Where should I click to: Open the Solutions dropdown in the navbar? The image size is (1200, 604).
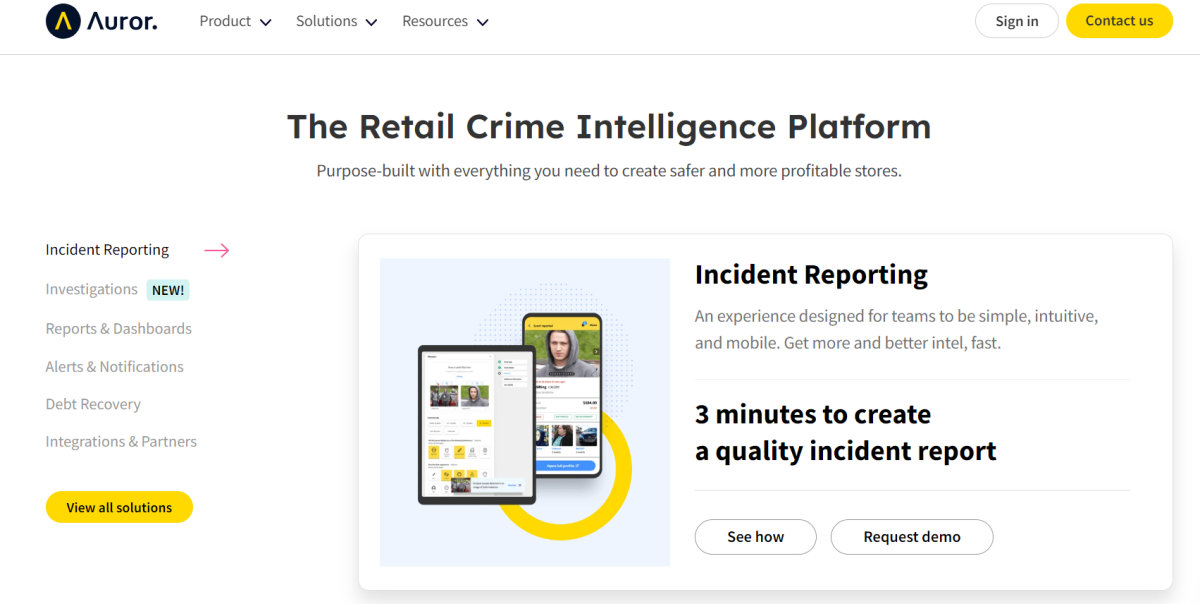point(336,21)
